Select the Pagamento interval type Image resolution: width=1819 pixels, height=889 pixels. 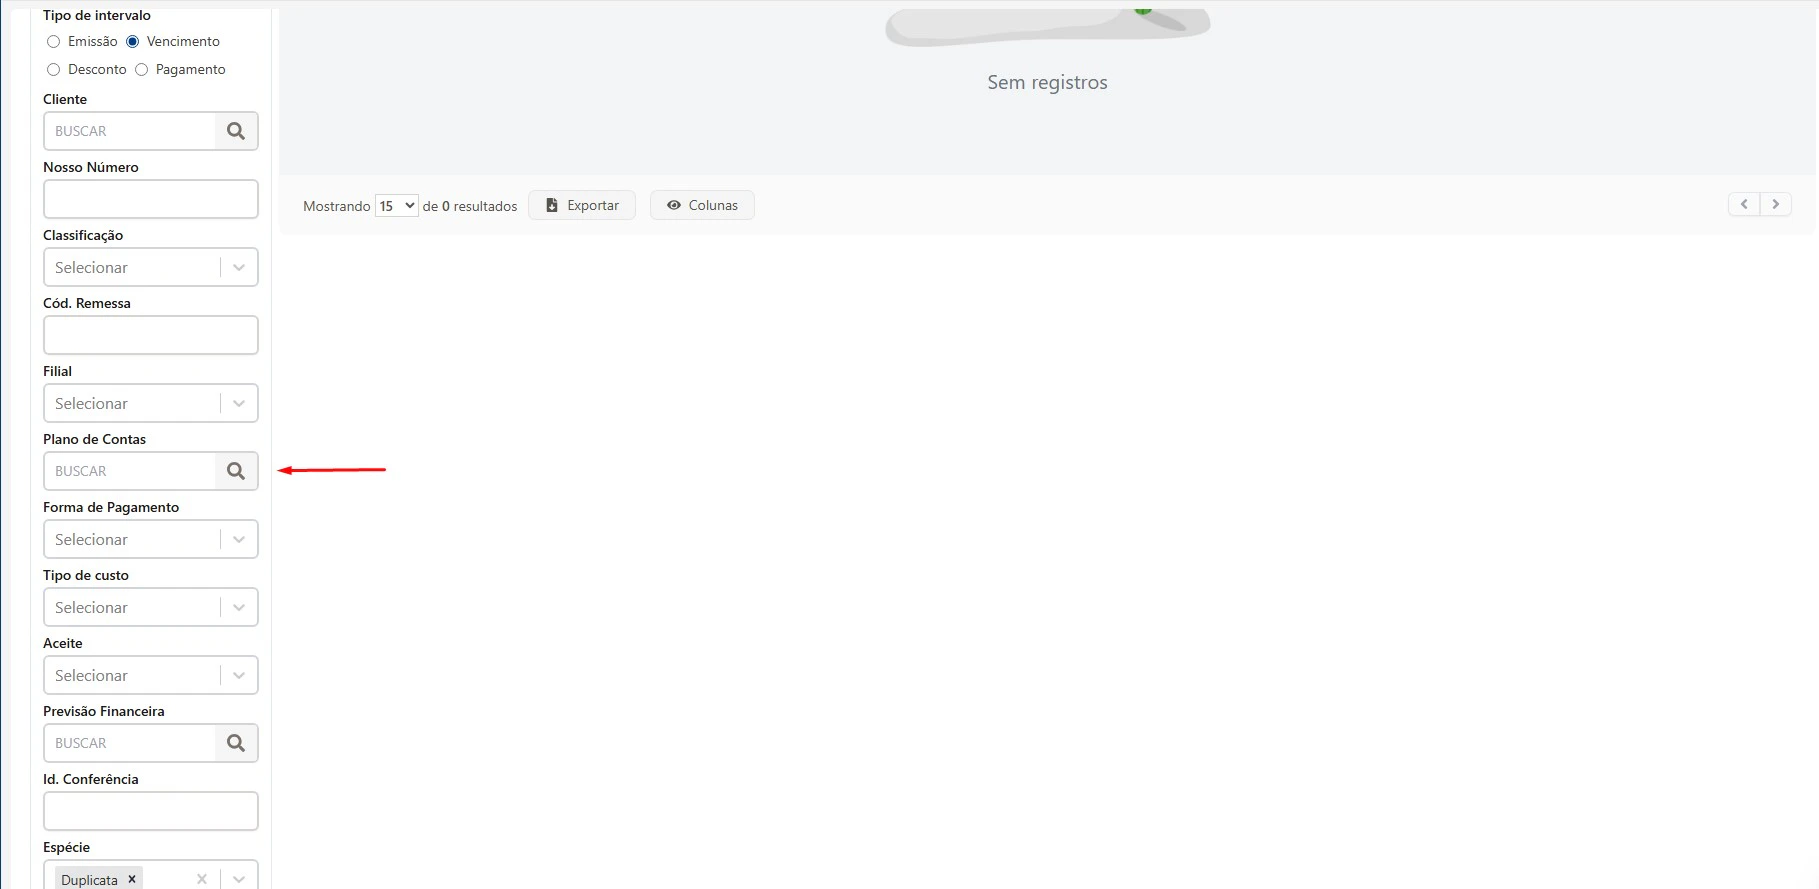[x=142, y=69]
